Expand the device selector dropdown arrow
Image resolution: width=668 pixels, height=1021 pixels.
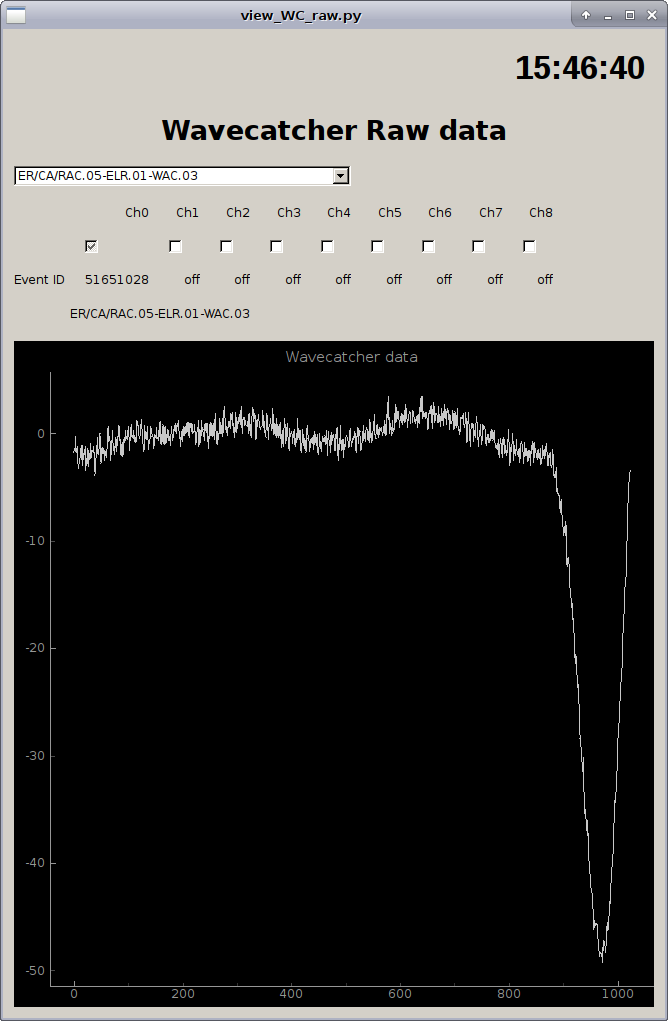340,176
